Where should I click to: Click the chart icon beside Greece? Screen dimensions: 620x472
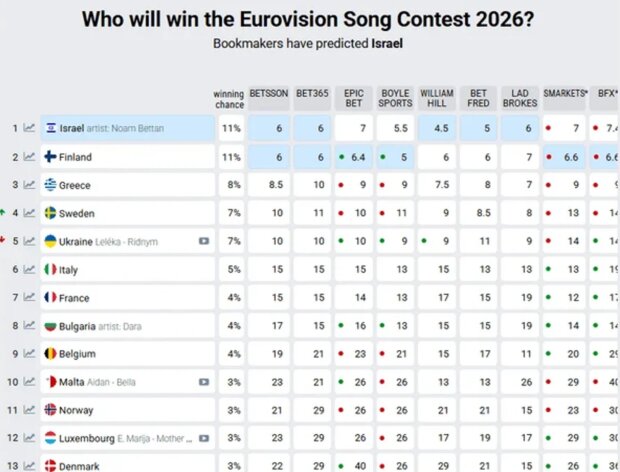[30, 185]
